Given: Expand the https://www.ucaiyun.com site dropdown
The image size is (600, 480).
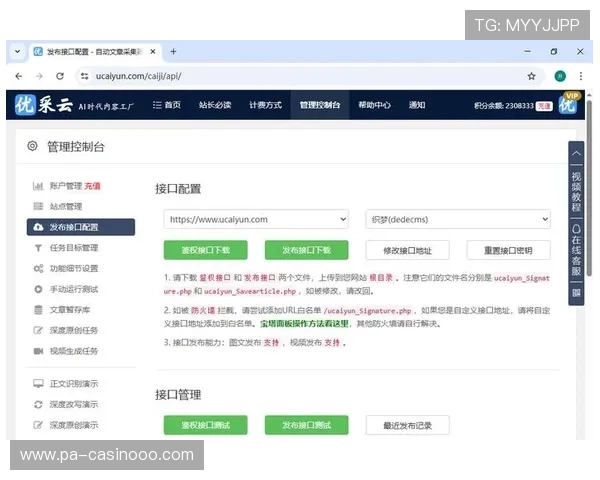Looking at the screenshot, I should (256, 219).
